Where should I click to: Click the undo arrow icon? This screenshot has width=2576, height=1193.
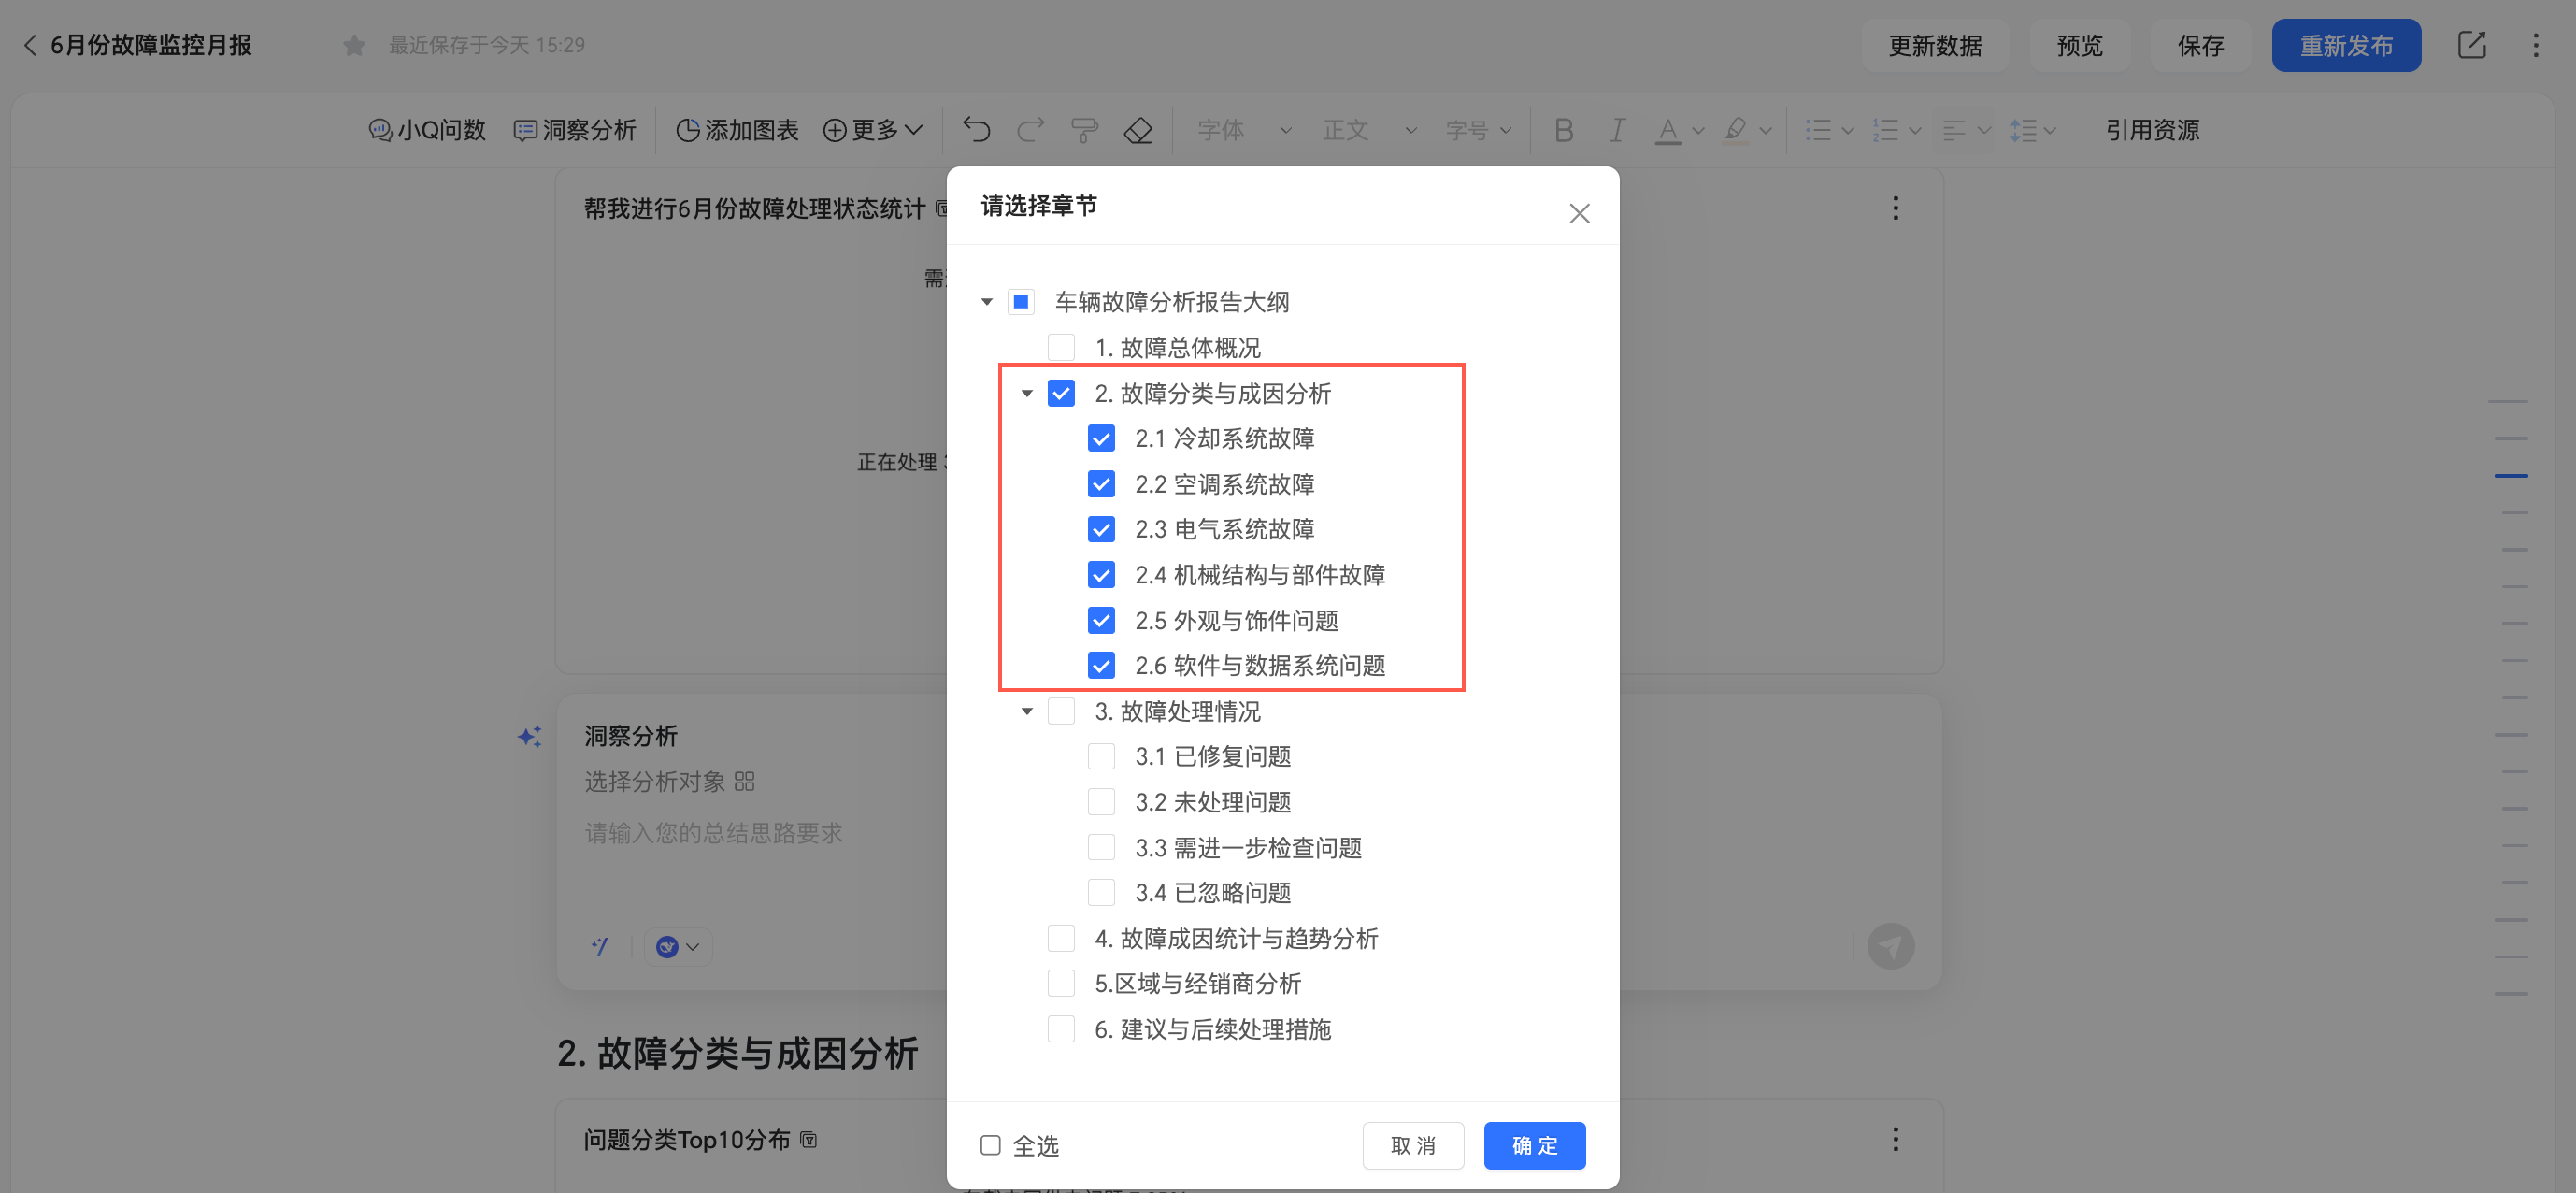click(976, 130)
